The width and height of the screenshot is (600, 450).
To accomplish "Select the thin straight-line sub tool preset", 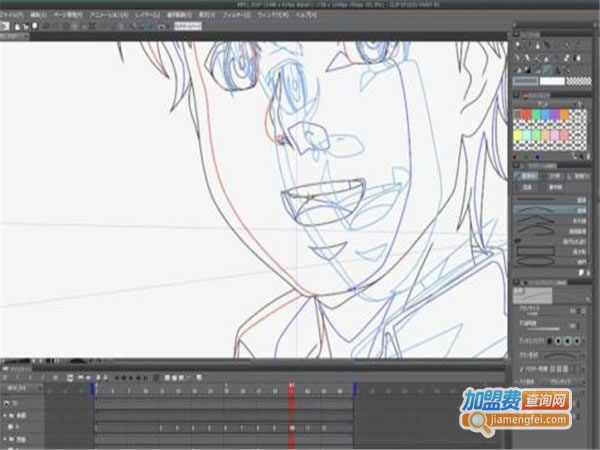I will [549, 200].
